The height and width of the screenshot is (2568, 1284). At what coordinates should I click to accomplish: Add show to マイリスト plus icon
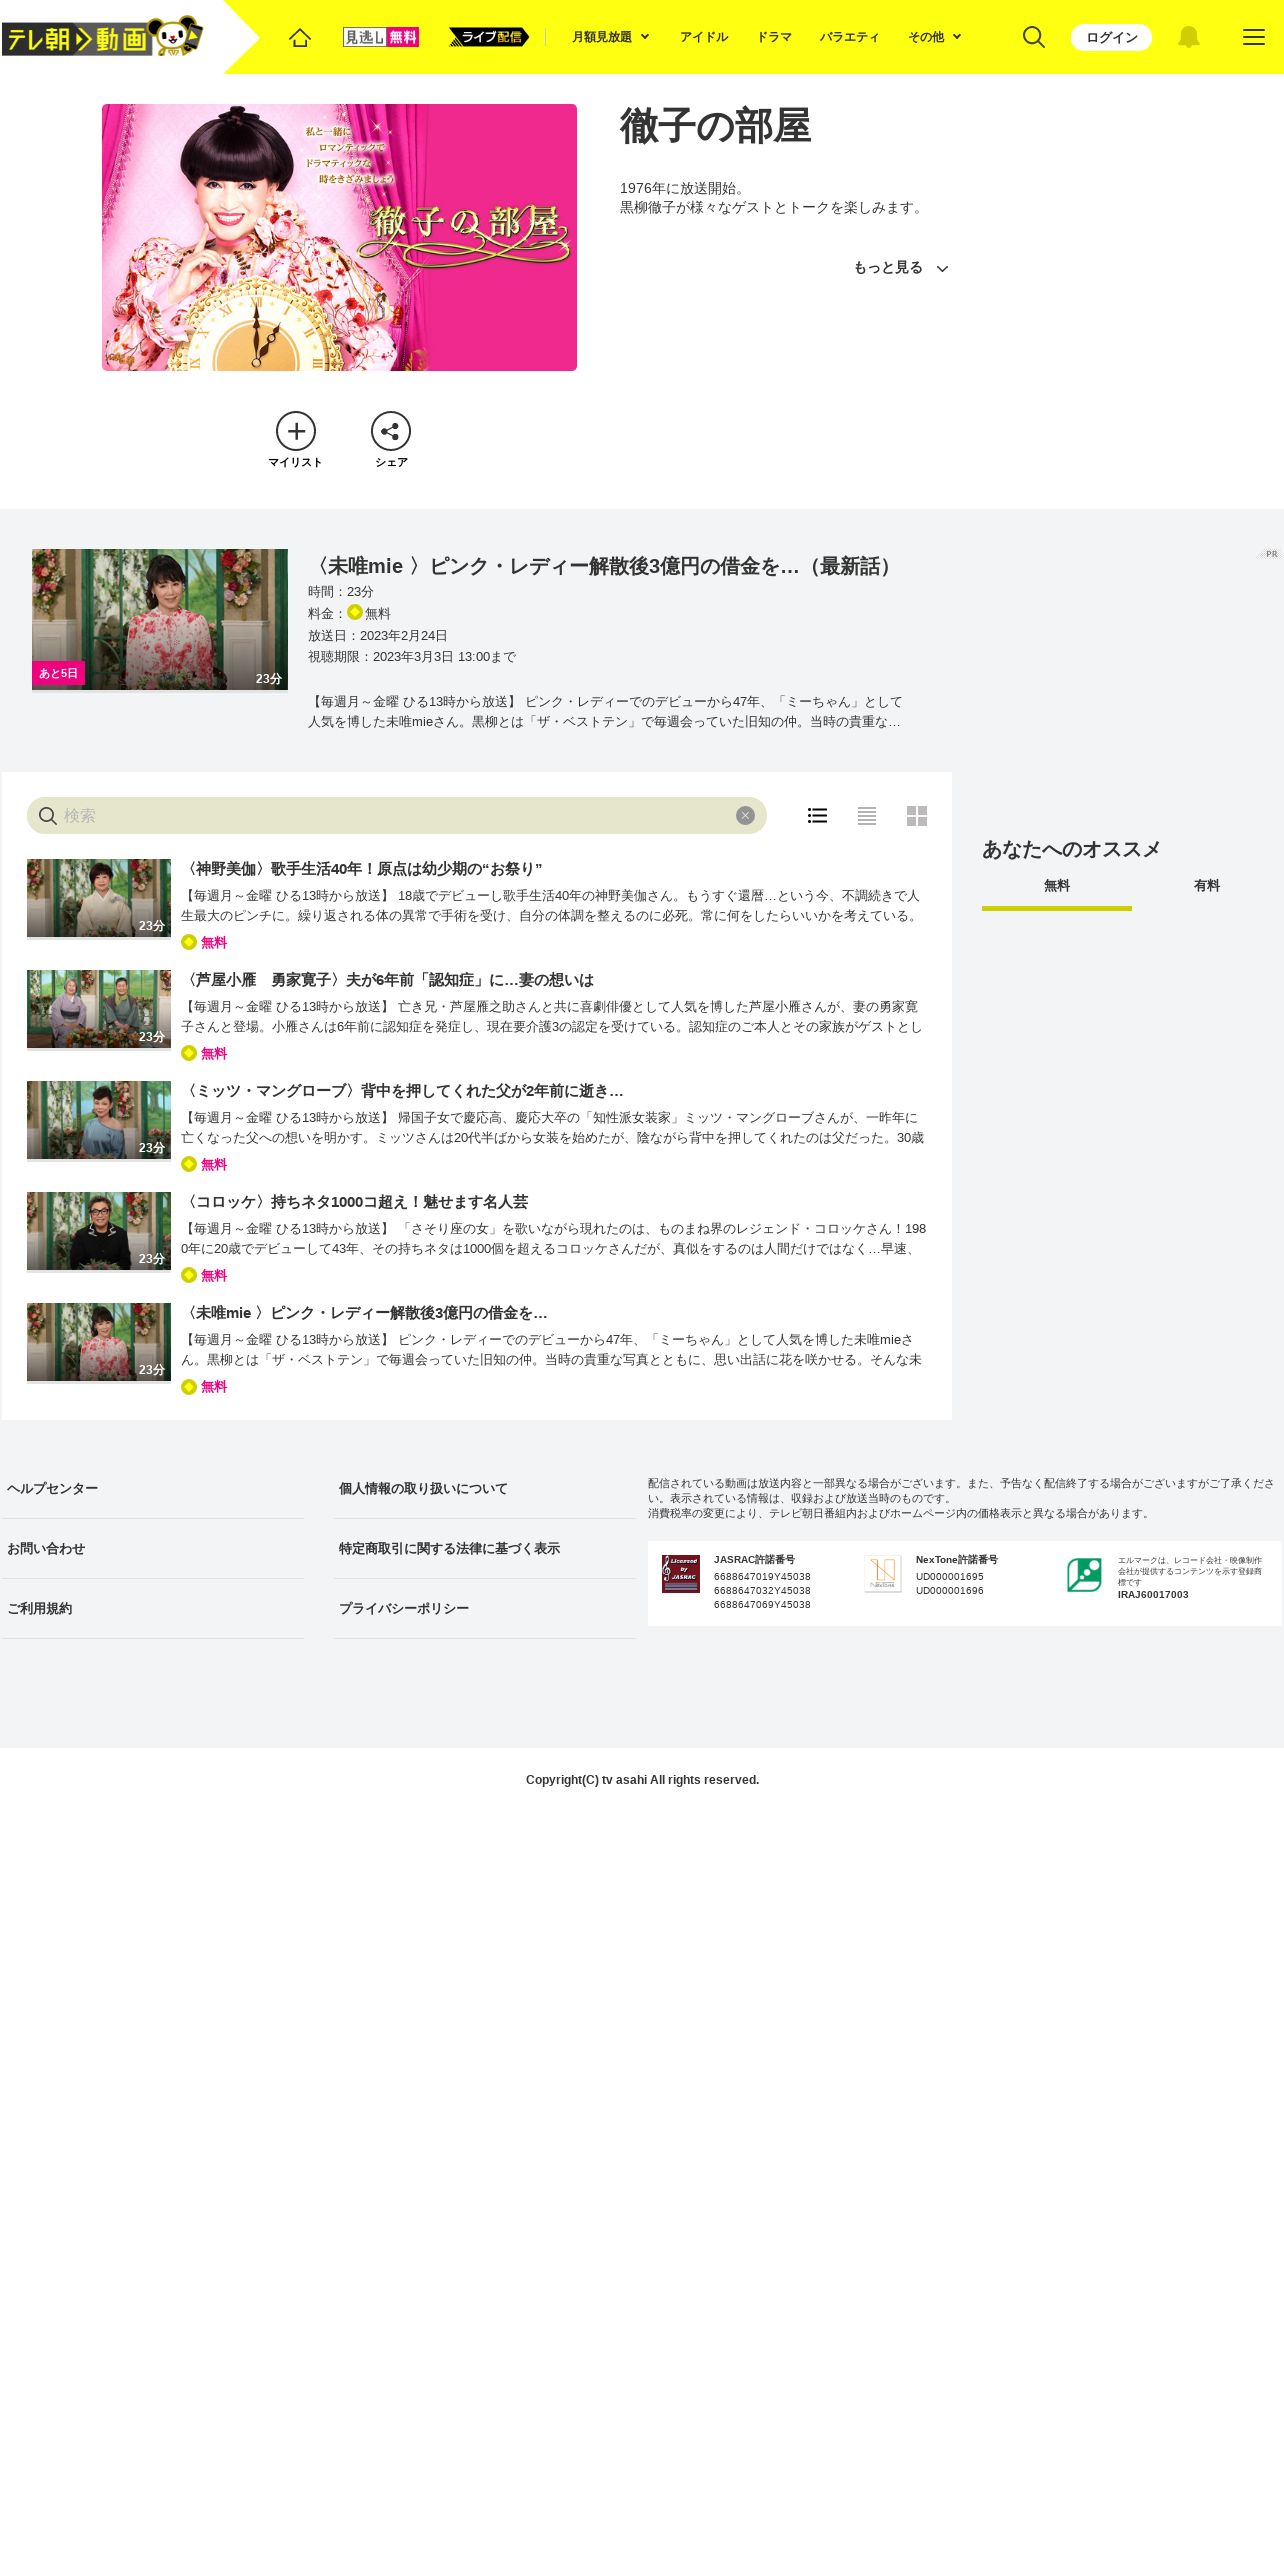pos(296,431)
